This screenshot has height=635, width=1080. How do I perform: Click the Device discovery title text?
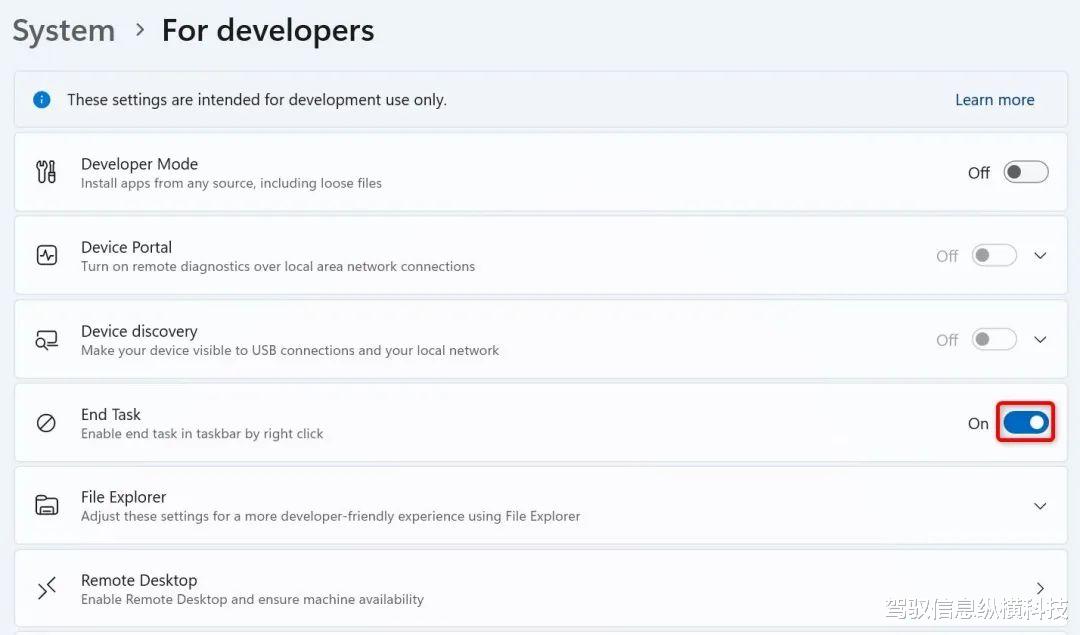coord(139,331)
